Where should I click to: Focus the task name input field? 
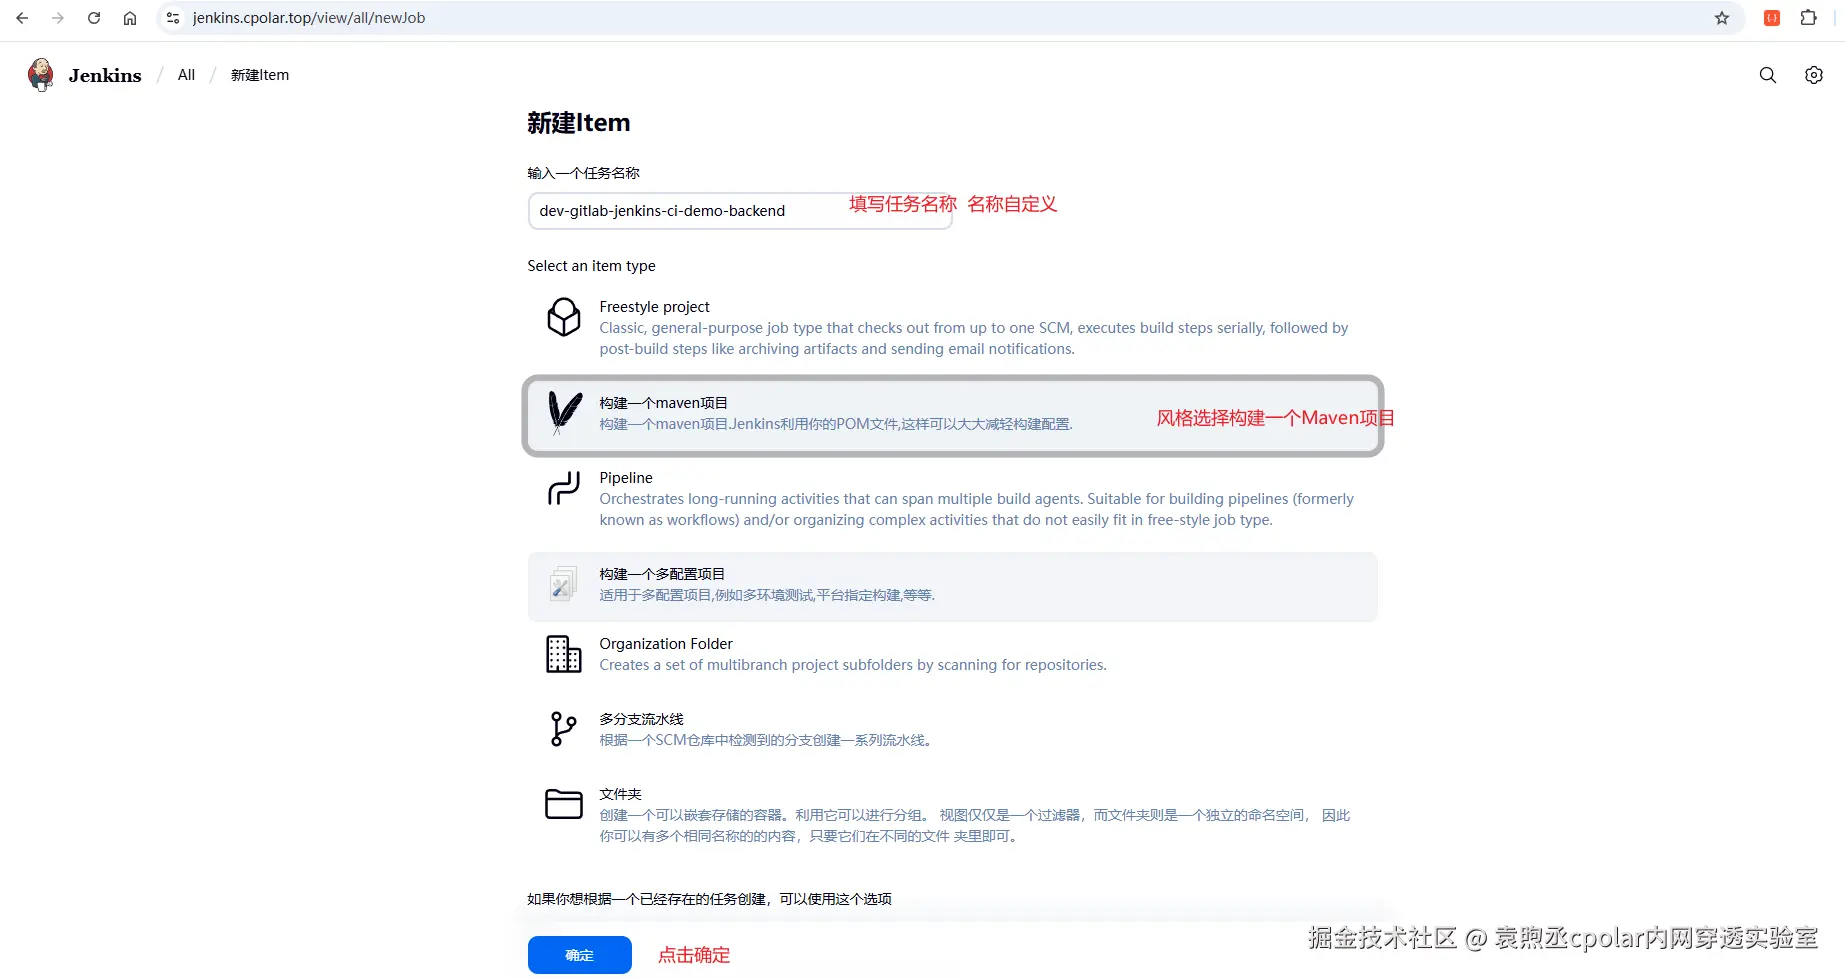pyautogui.click(x=740, y=211)
